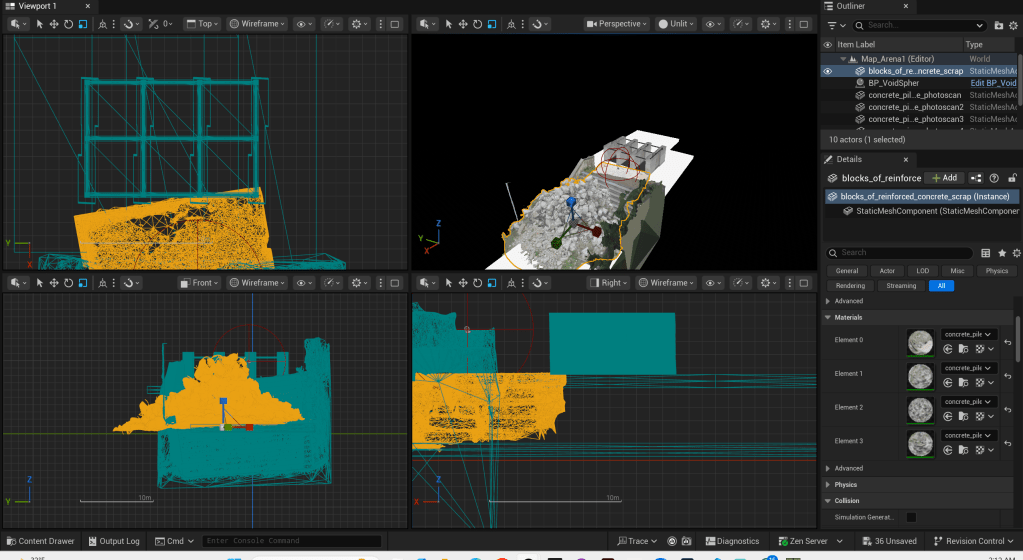Click the Add component button
The height and width of the screenshot is (560, 1023).
click(x=943, y=178)
